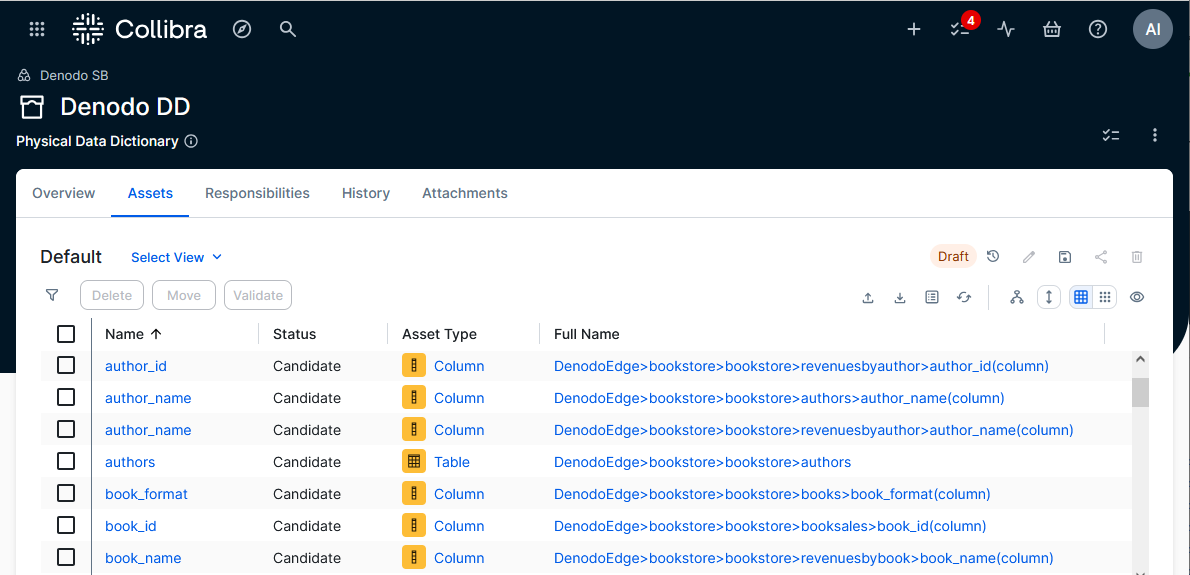Click the upload import icon
This screenshot has width=1190, height=575.
point(868,297)
